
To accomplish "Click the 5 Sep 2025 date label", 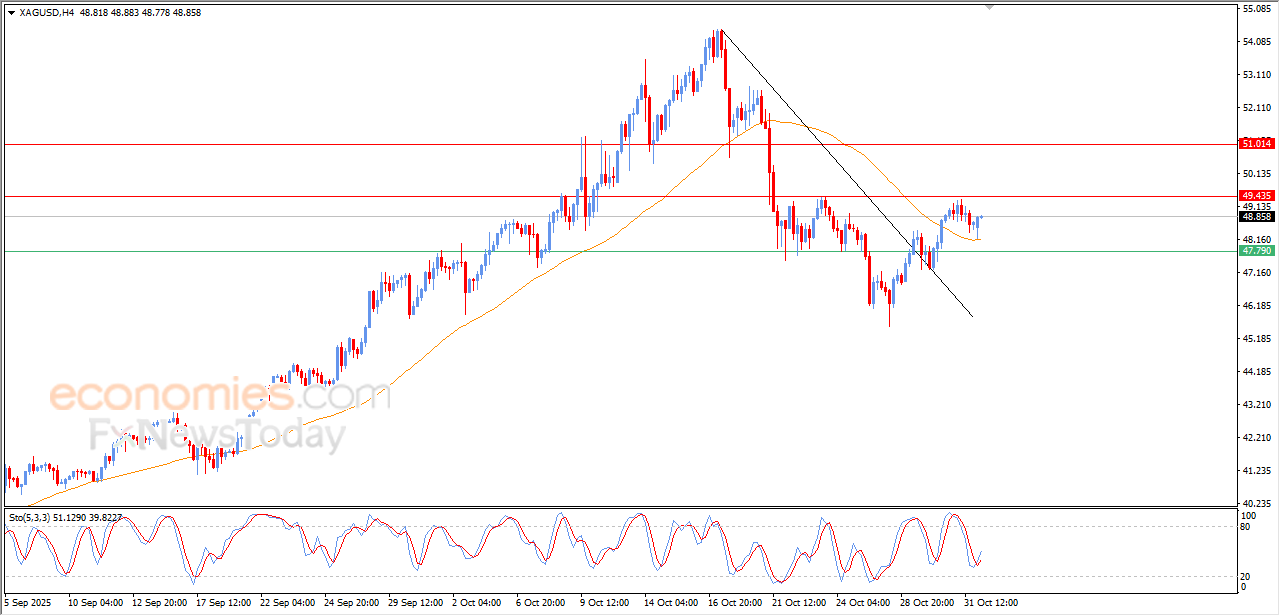I will (x=27, y=603).
